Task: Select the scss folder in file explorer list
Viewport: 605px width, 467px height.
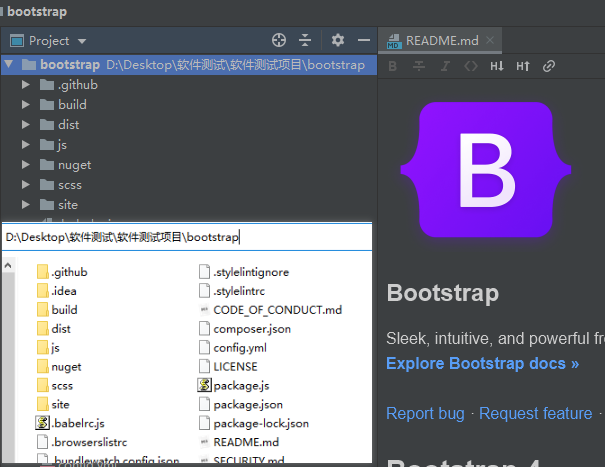Action: 55,386
